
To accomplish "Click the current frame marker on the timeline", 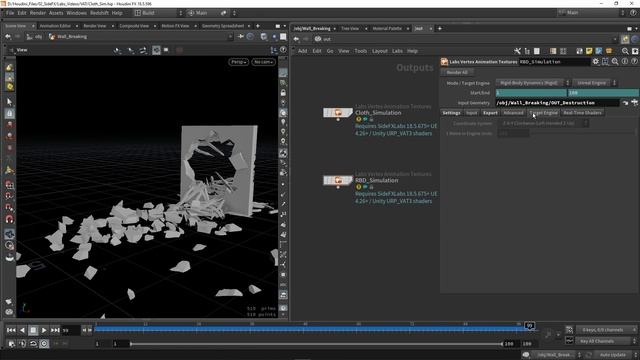I will pos(529,325).
